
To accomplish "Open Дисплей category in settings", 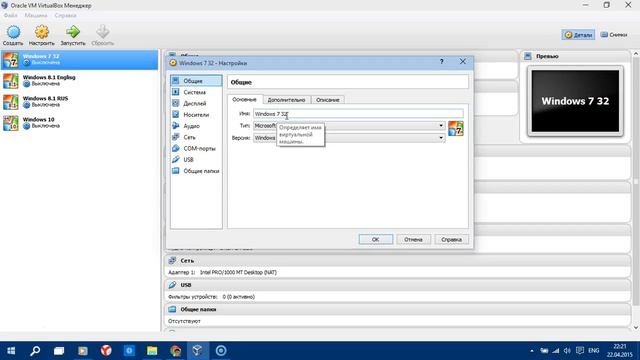I will click(196, 103).
